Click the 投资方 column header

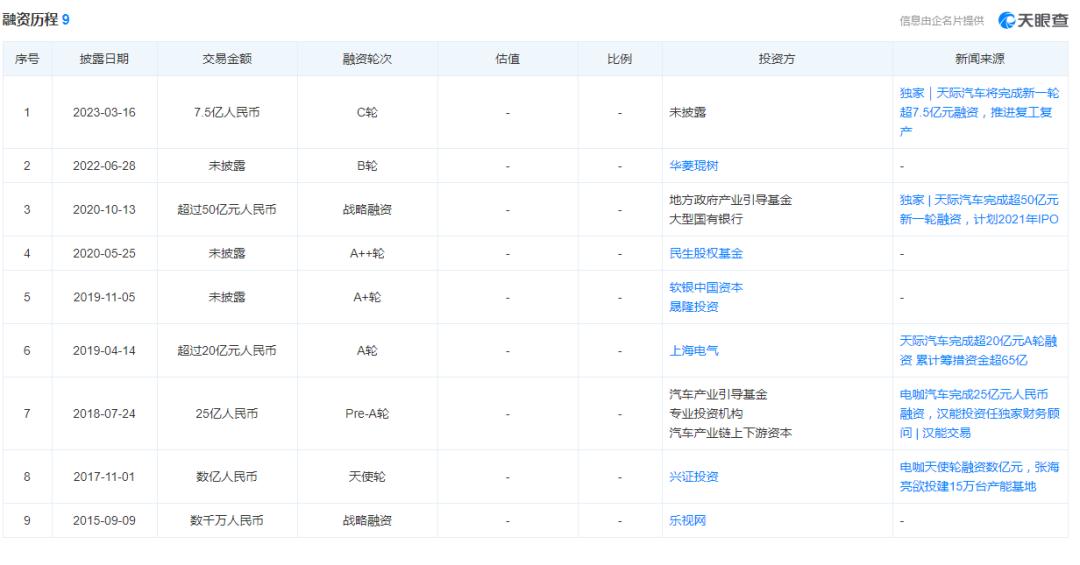tap(776, 59)
